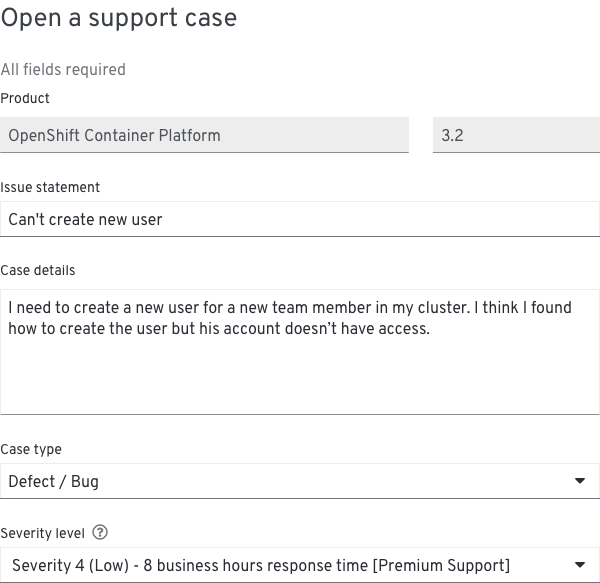Click the Issue statement label

50,187
